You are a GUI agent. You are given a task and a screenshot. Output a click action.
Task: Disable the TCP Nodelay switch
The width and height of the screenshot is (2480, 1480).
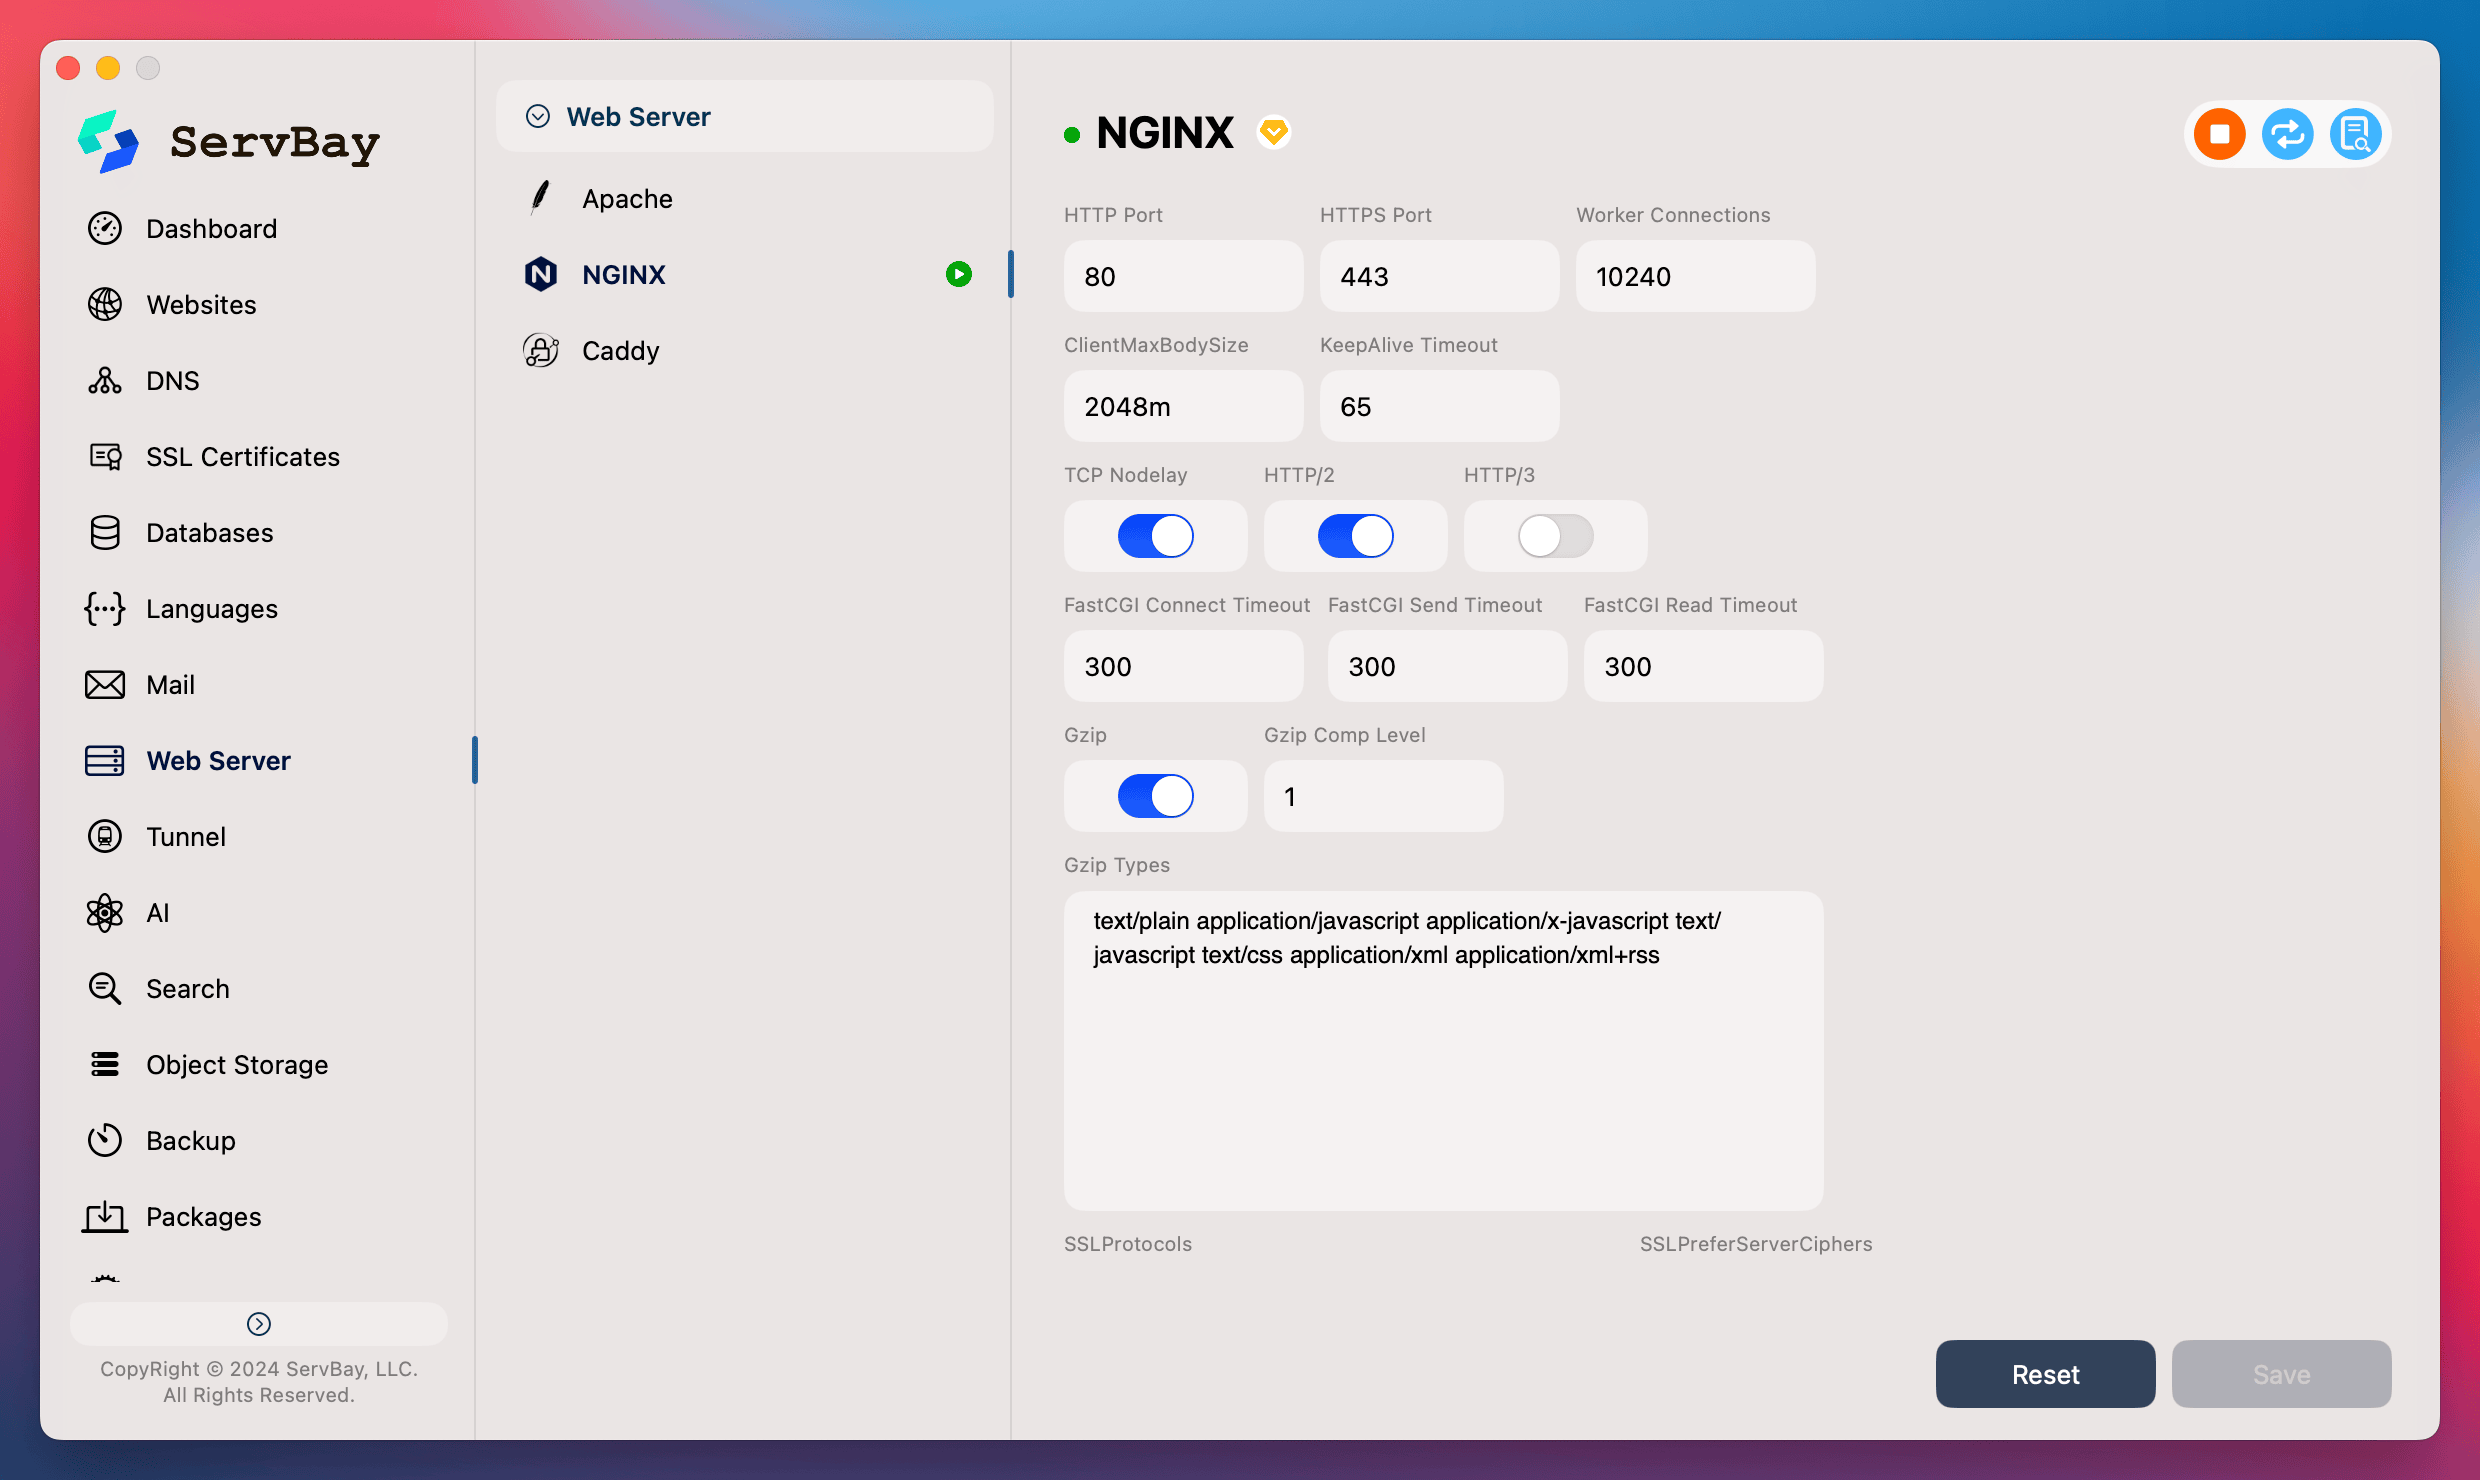[1156, 536]
